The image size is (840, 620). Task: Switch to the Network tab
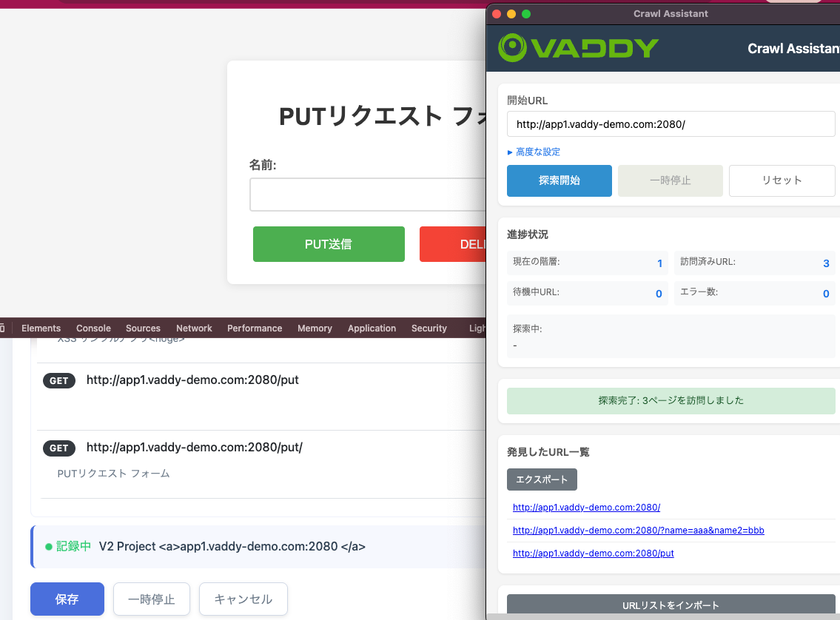pos(193,328)
